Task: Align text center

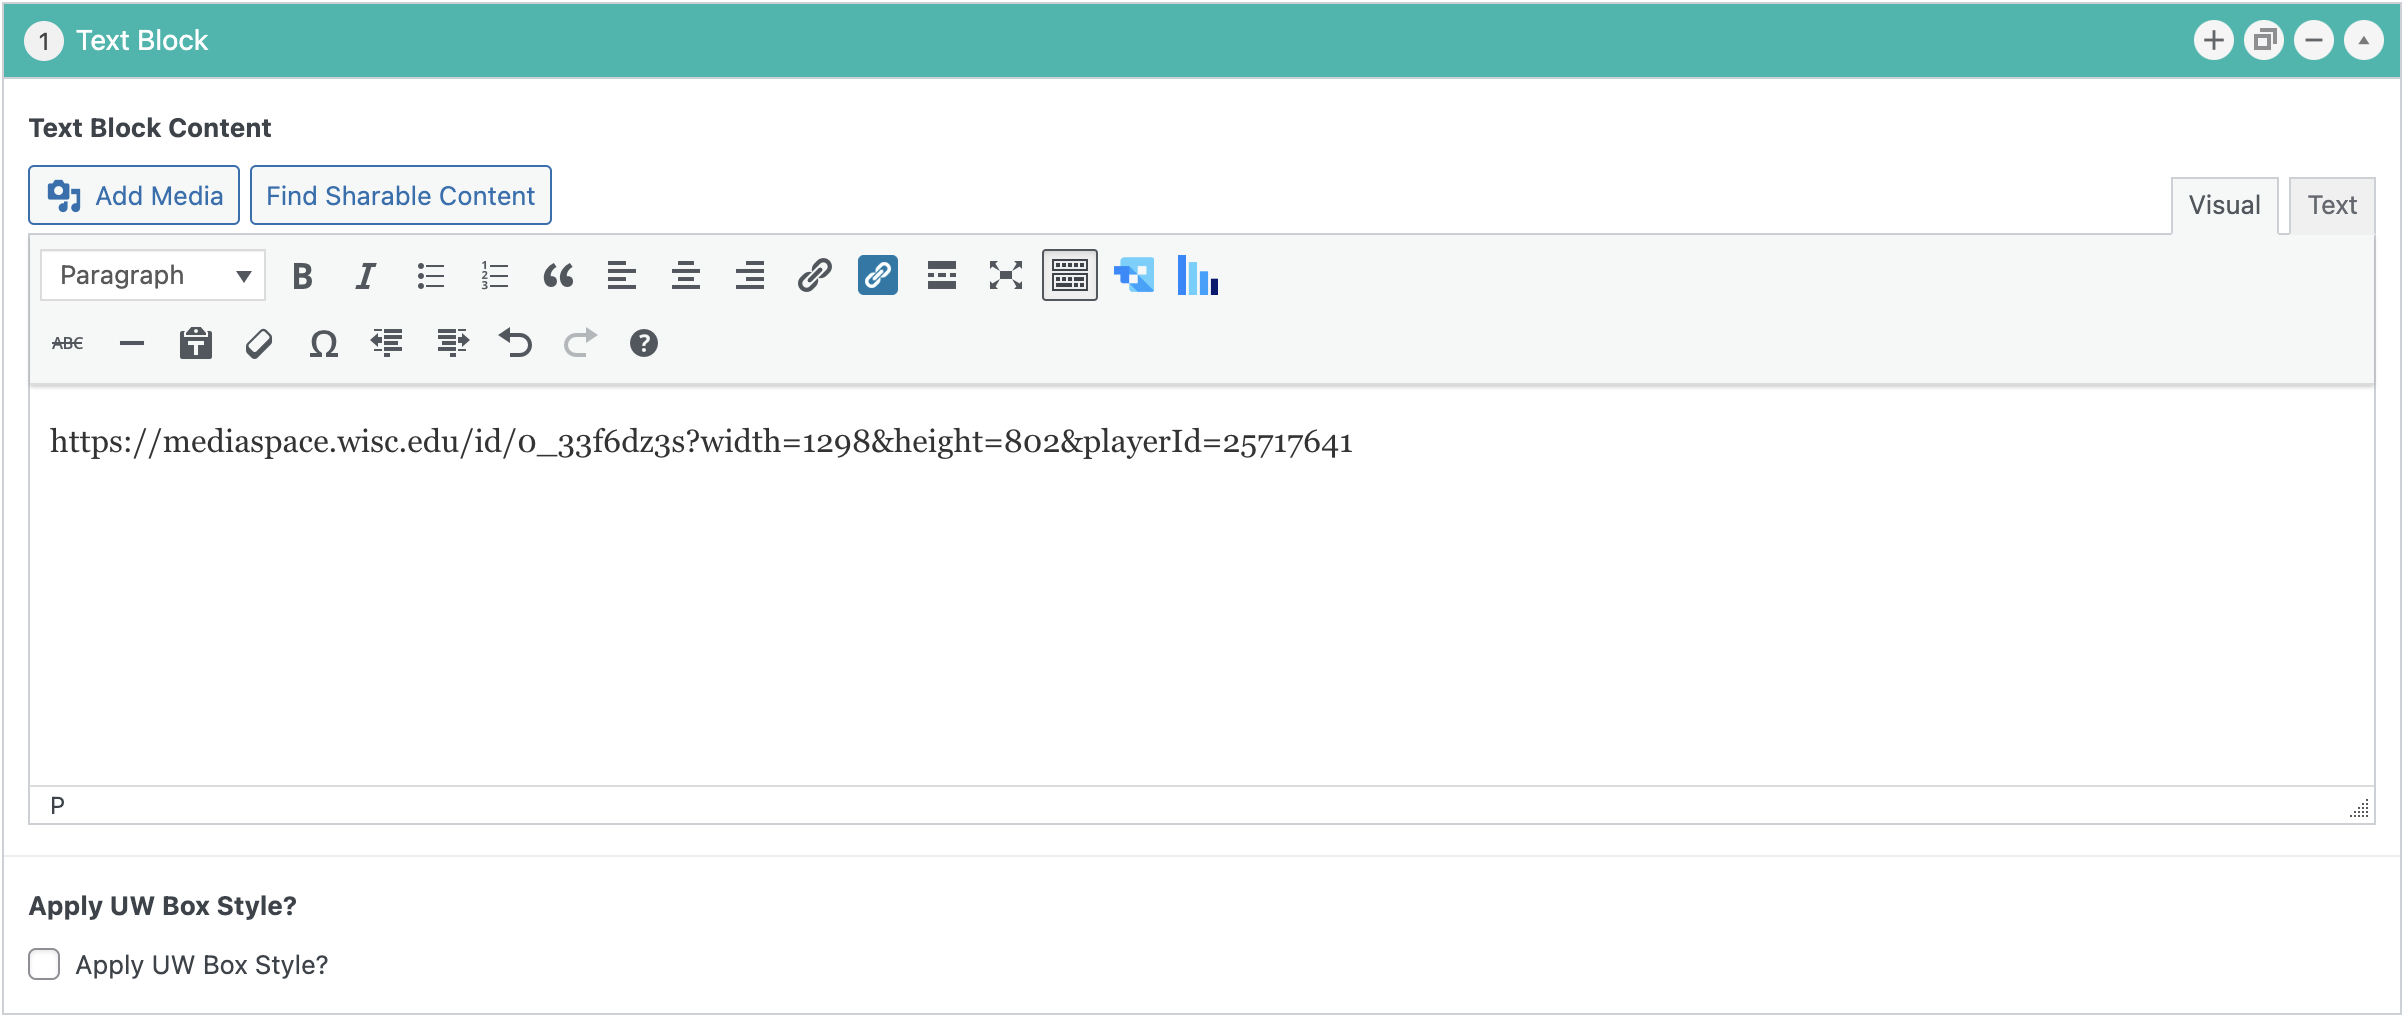Action: (686, 276)
